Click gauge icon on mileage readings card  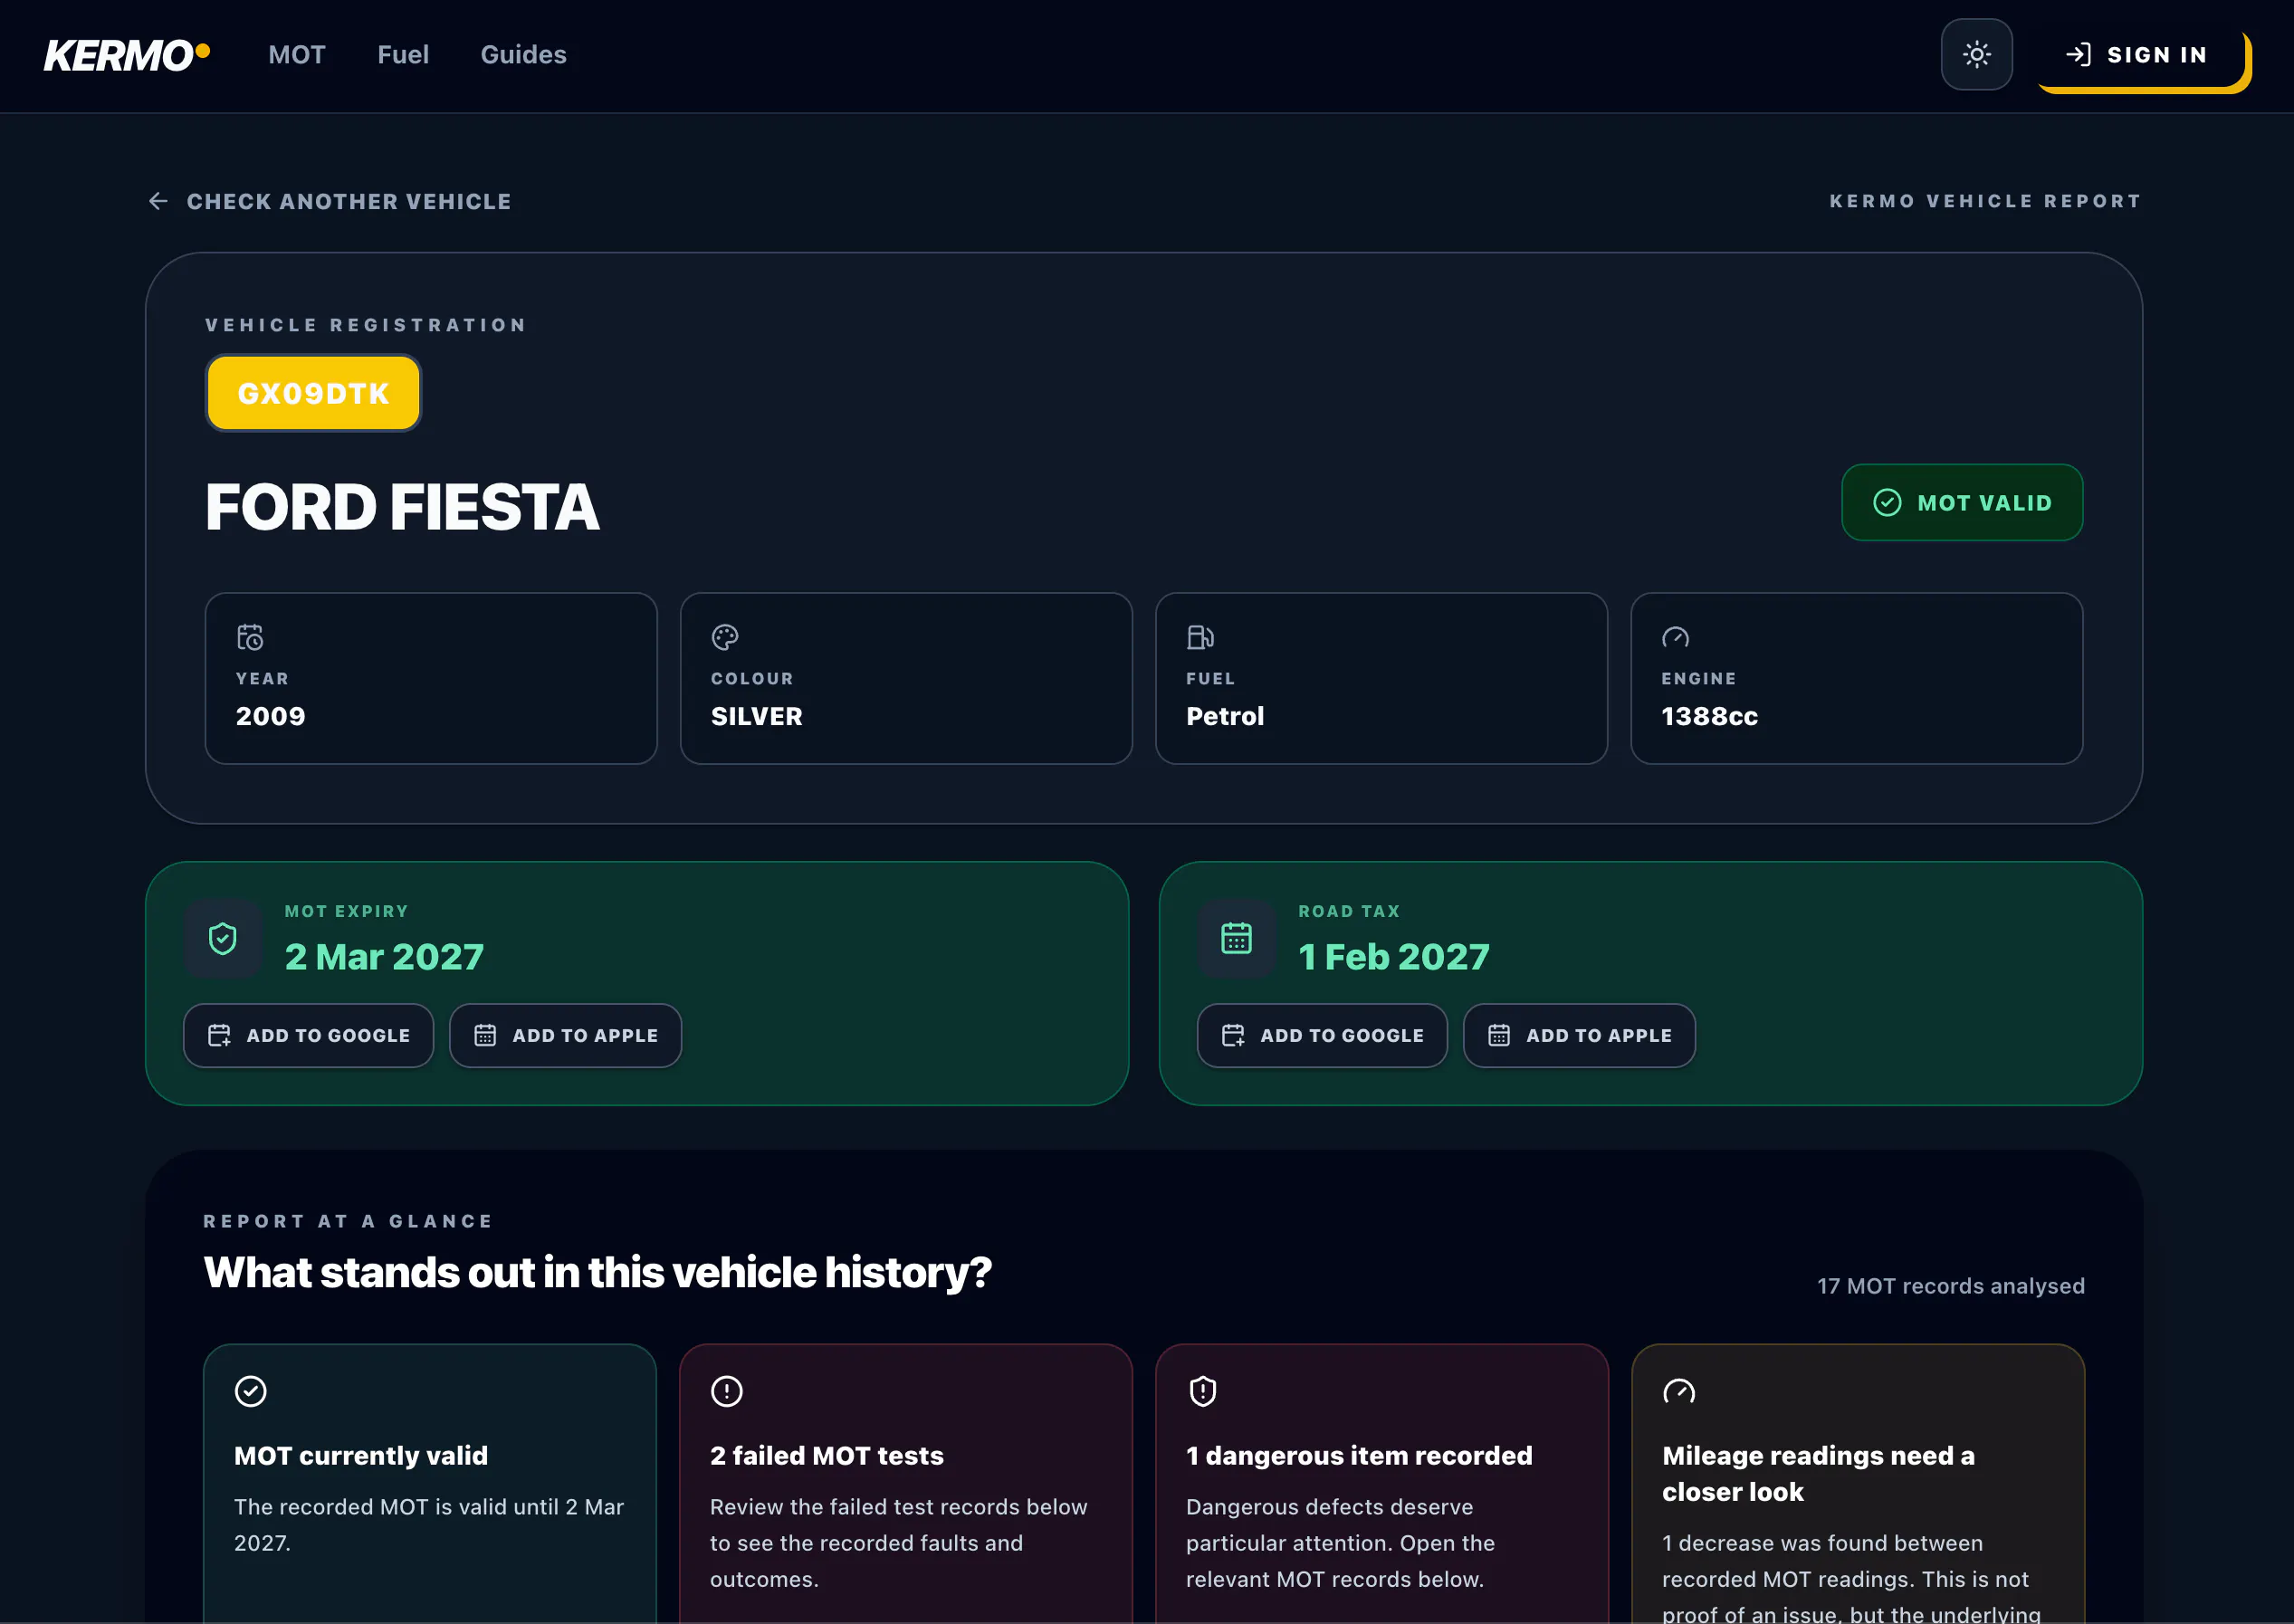click(x=1679, y=1391)
